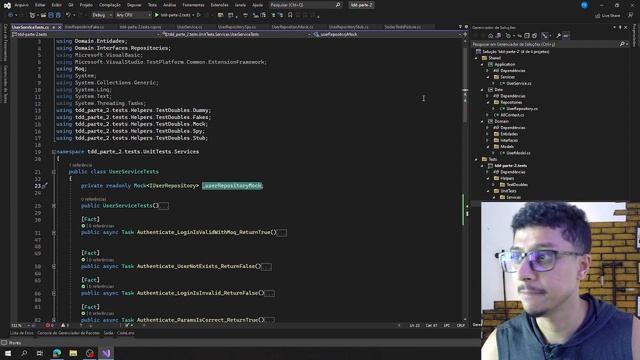Click the Solution Explorer search field

pos(549,44)
